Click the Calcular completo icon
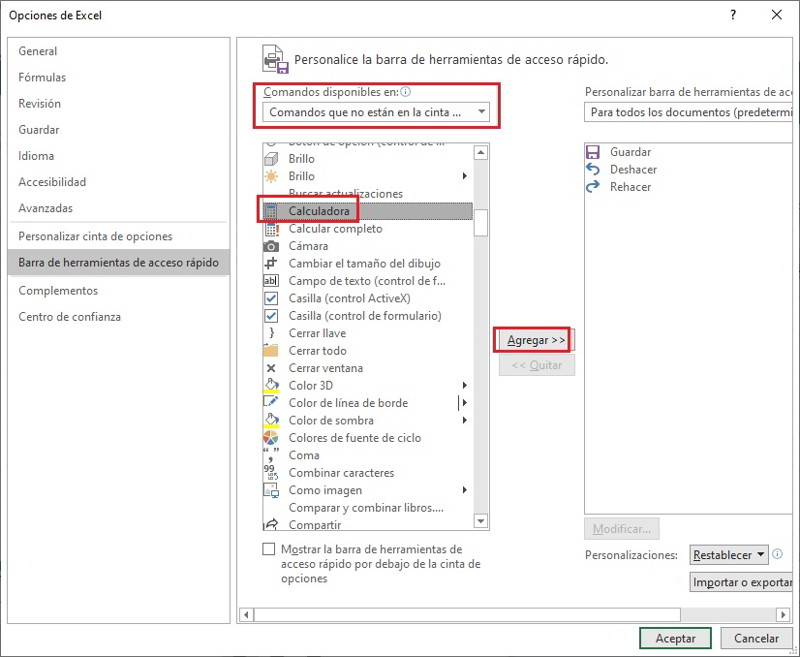The height and width of the screenshot is (657, 800). coord(270,229)
